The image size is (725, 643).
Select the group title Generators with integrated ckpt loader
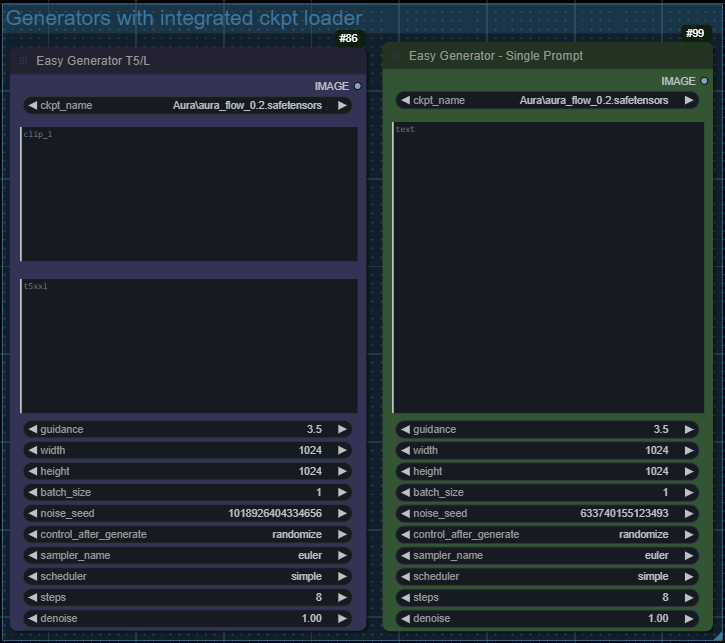click(184, 18)
